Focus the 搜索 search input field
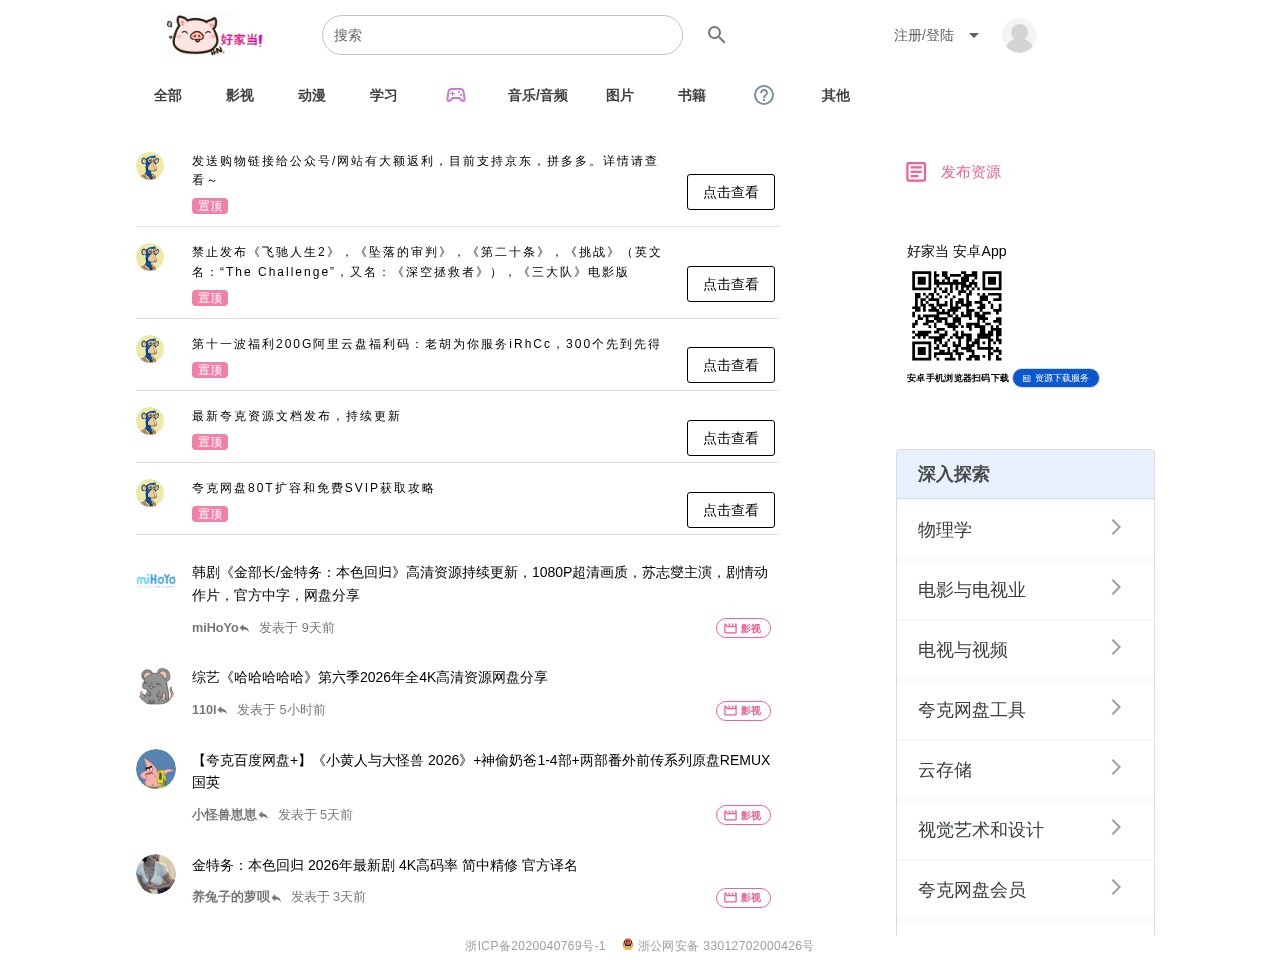The height and width of the screenshot is (960, 1280). click(x=502, y=35)
